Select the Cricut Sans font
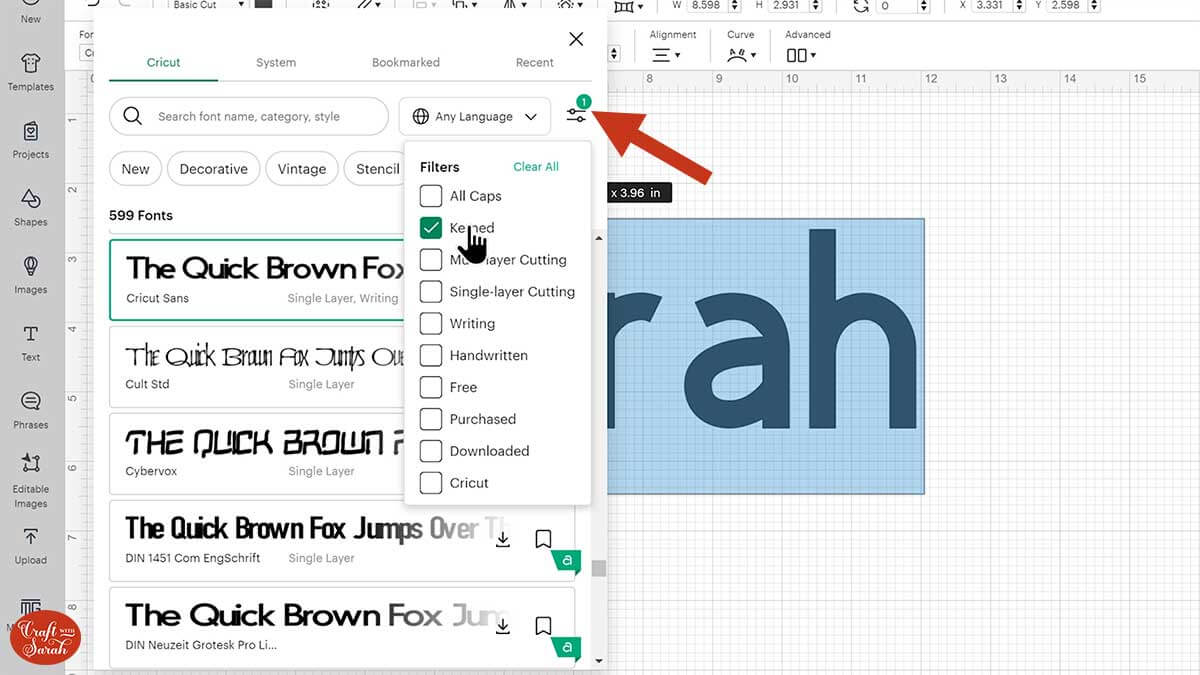This screenshot has height=675, width=1200. pos(258,279)
